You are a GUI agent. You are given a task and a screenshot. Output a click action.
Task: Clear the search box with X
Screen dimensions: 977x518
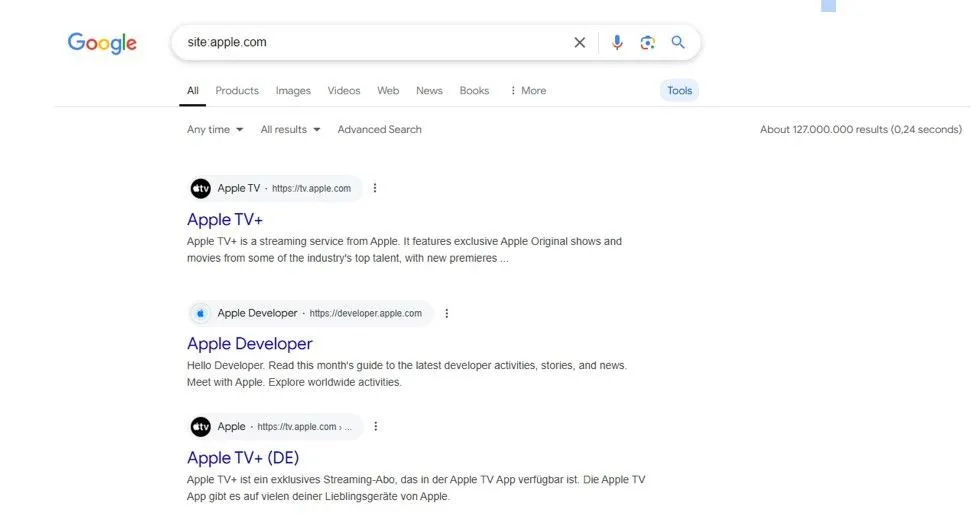coord(579,42)
